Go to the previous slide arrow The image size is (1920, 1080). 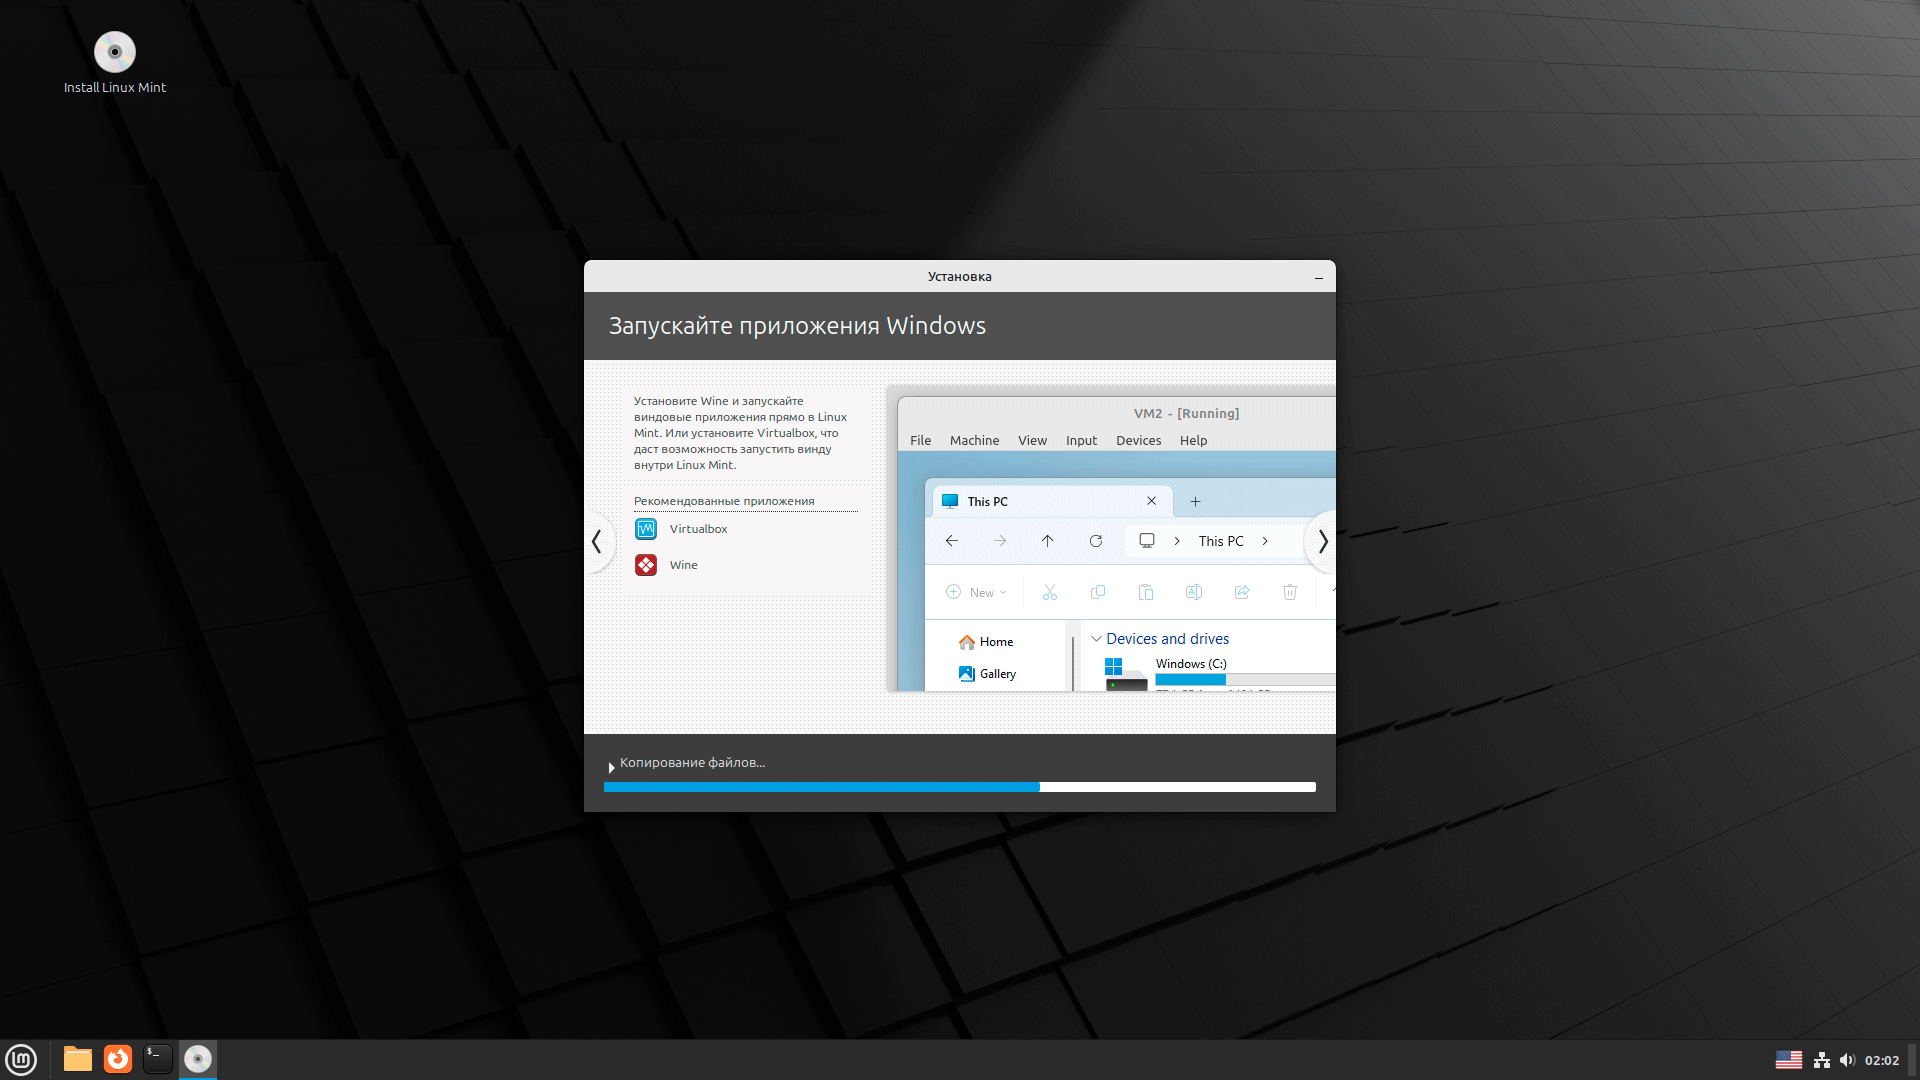click(x=597, y=541)
